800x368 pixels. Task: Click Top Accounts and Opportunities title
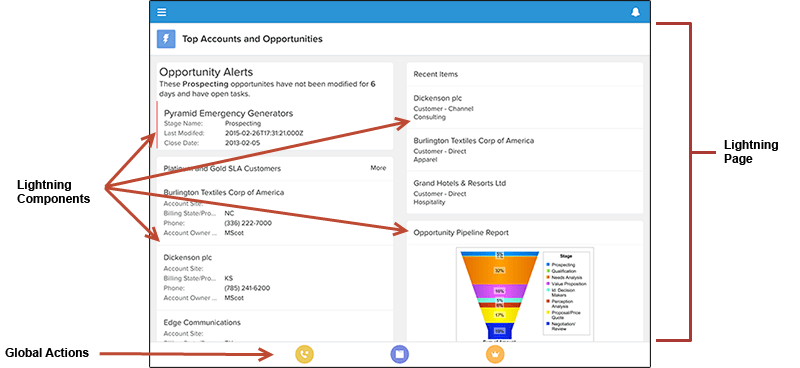coord(252,39)
